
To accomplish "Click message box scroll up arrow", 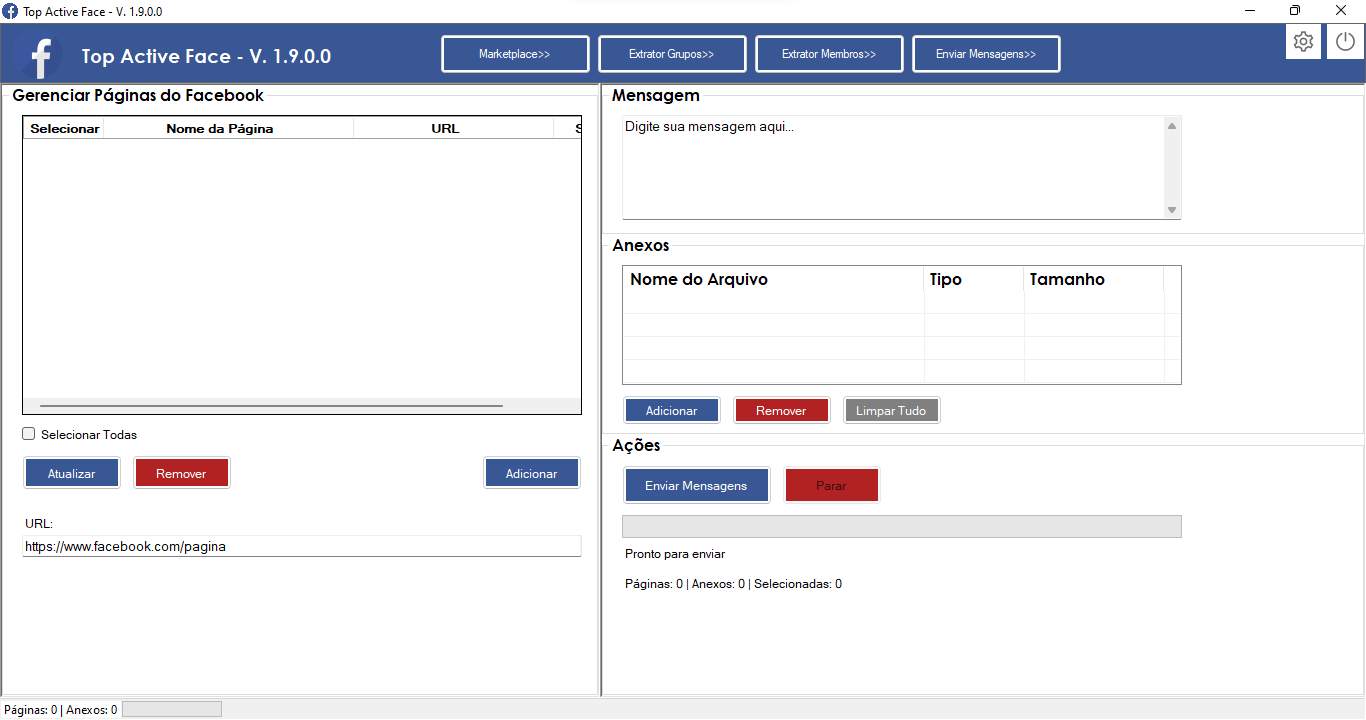I will click(x=1172, y=126).
